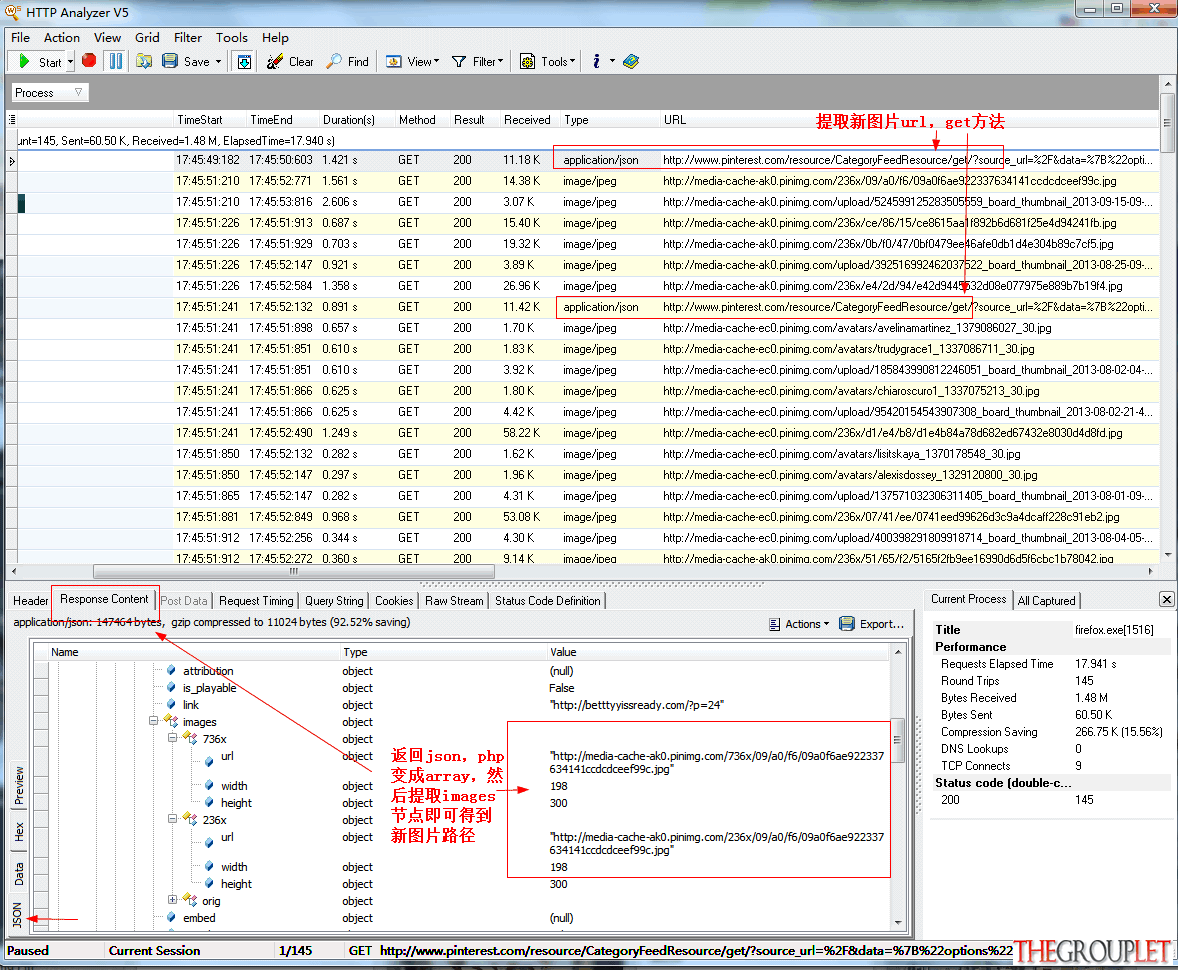This screenshot has height=970, width=1178.
Task: Click the JSON tree vertical scrollbar thumb
Action: (x=898, y=740)
